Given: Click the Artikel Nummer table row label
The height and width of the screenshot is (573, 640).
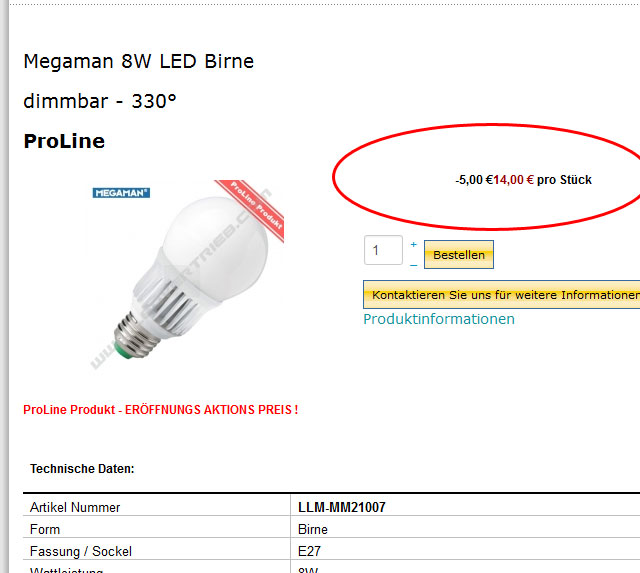Looking at the screenshot, I should coord(75,507).
